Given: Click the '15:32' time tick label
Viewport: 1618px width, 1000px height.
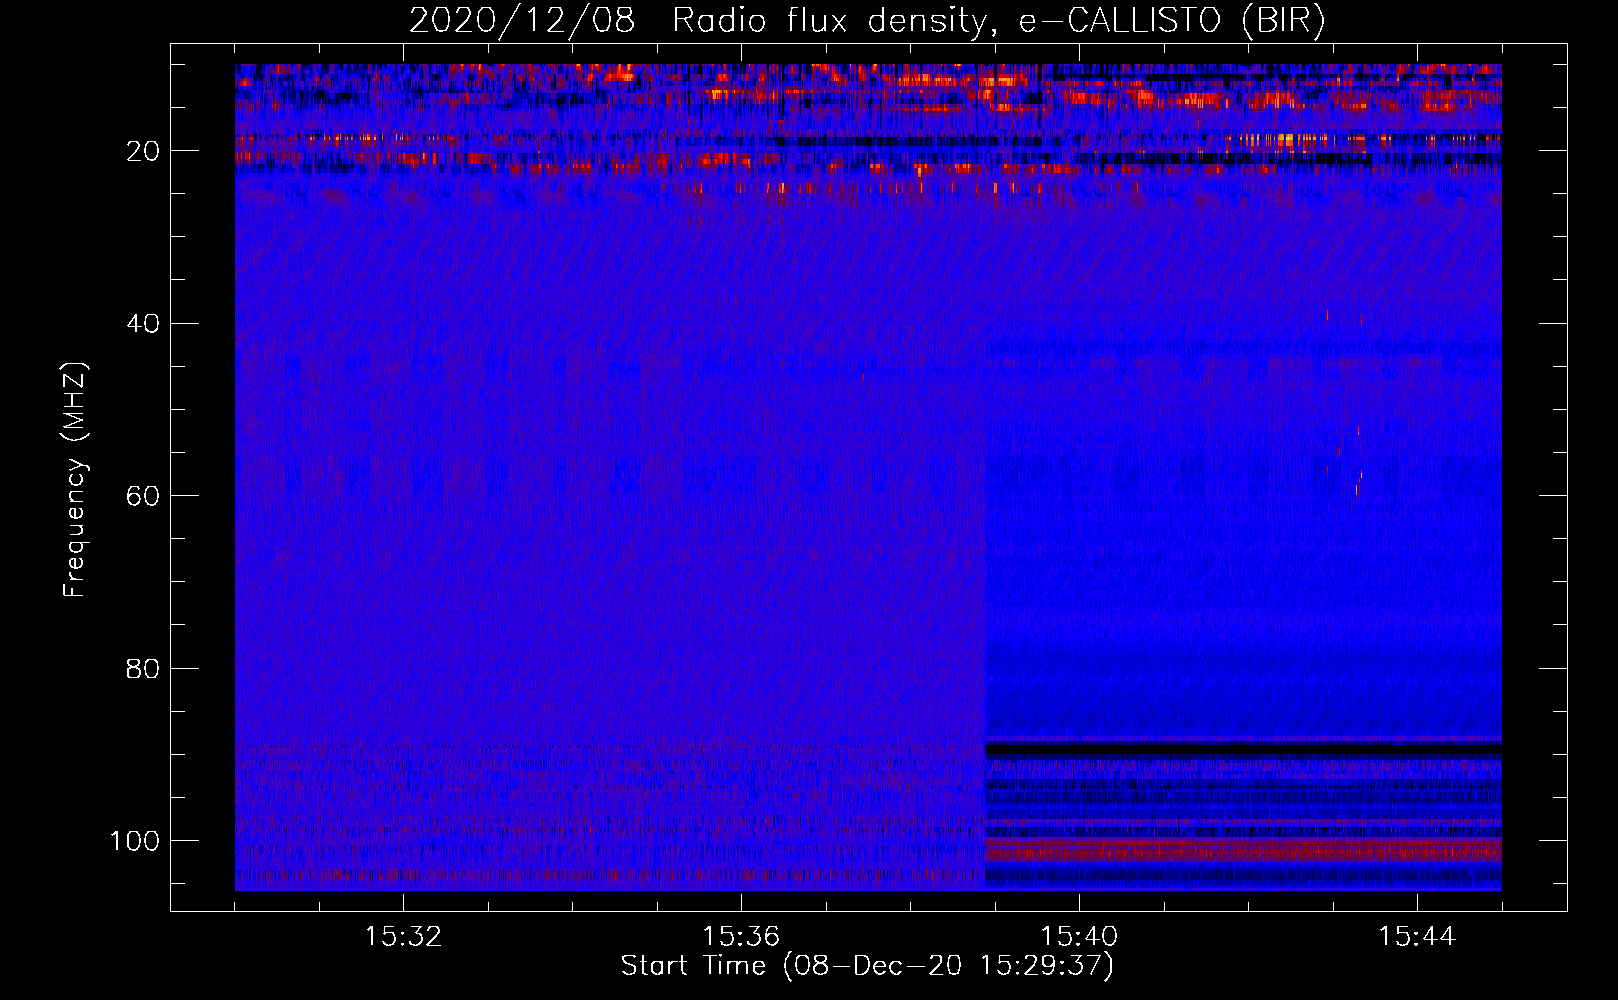Looking at the screenshot, I should point(403,937).
